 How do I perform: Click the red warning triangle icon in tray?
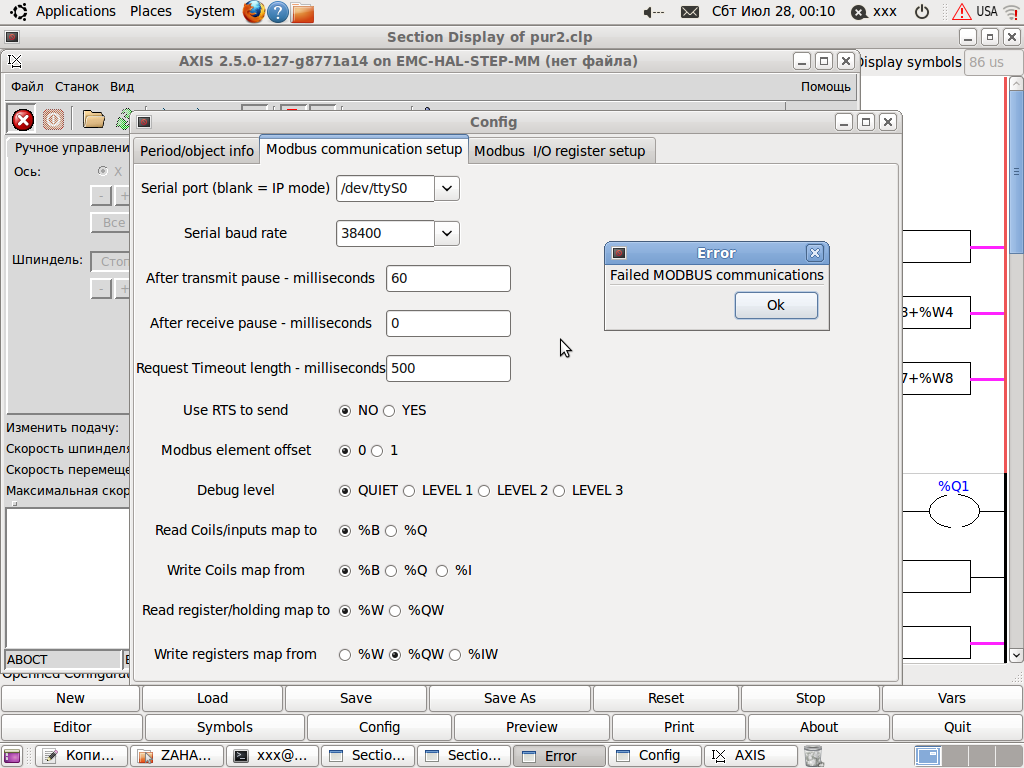tap(961, 12)
